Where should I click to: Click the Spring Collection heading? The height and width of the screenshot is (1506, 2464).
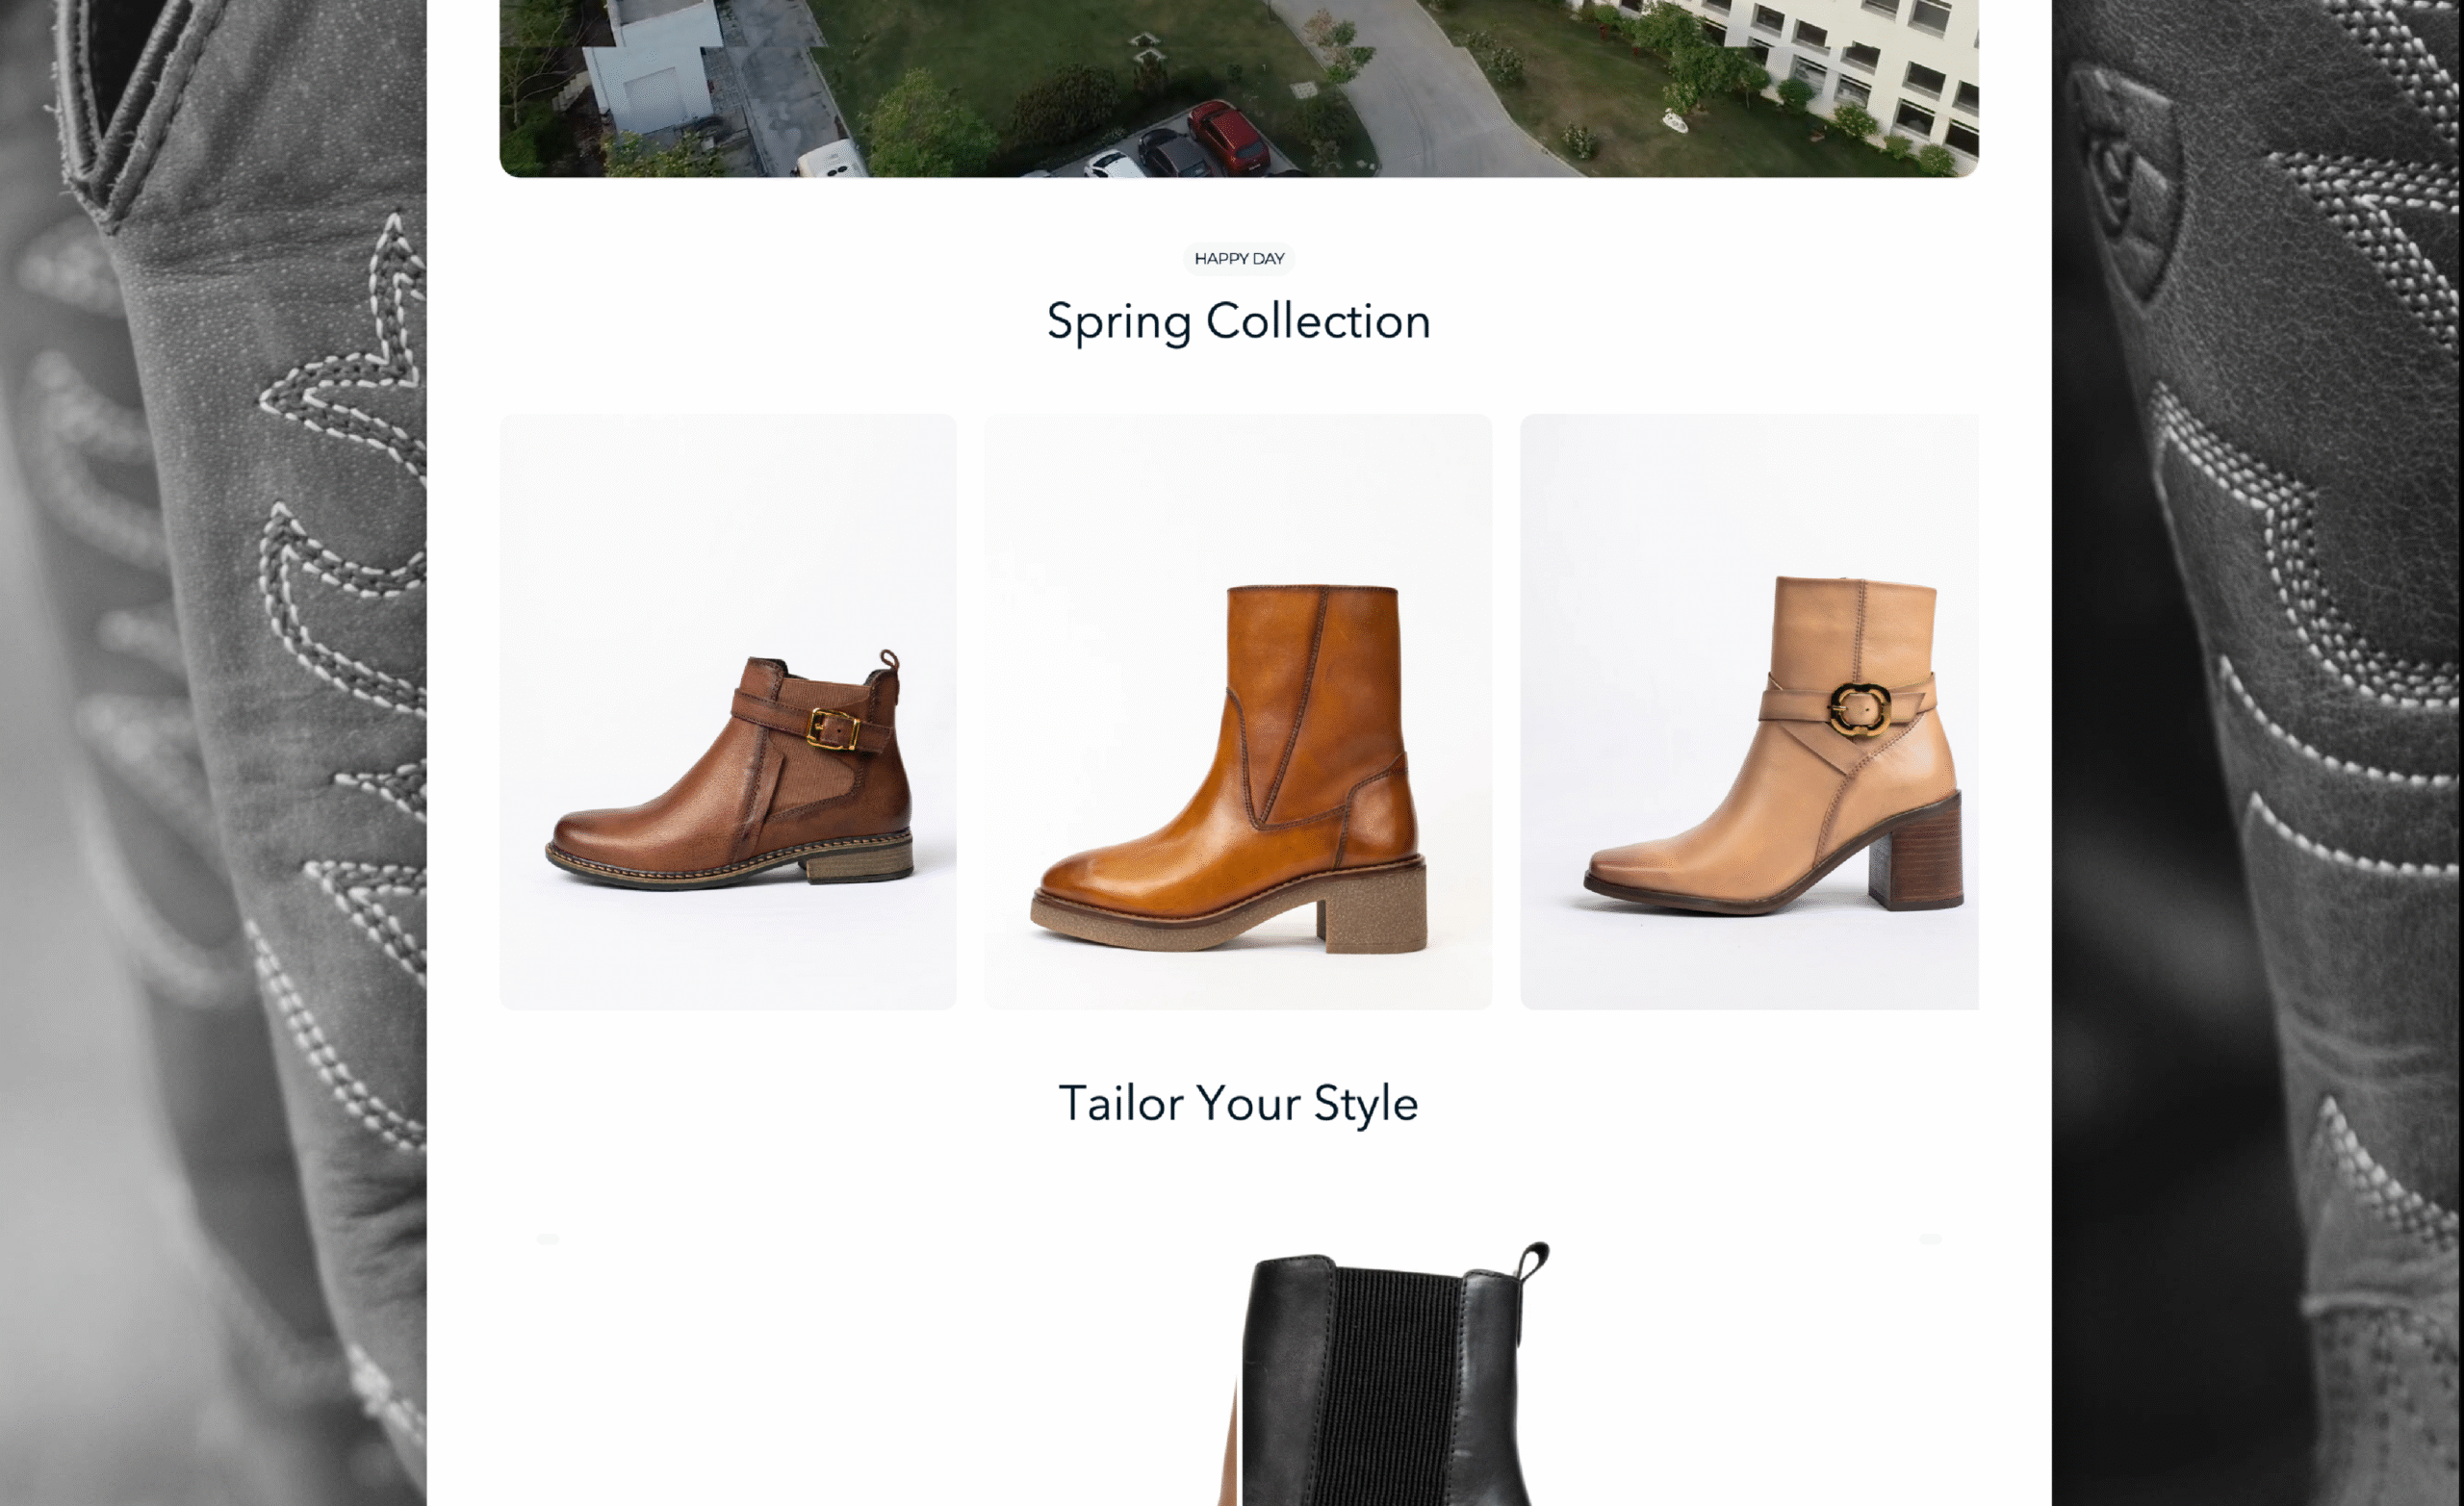[x=1239, y=322]
